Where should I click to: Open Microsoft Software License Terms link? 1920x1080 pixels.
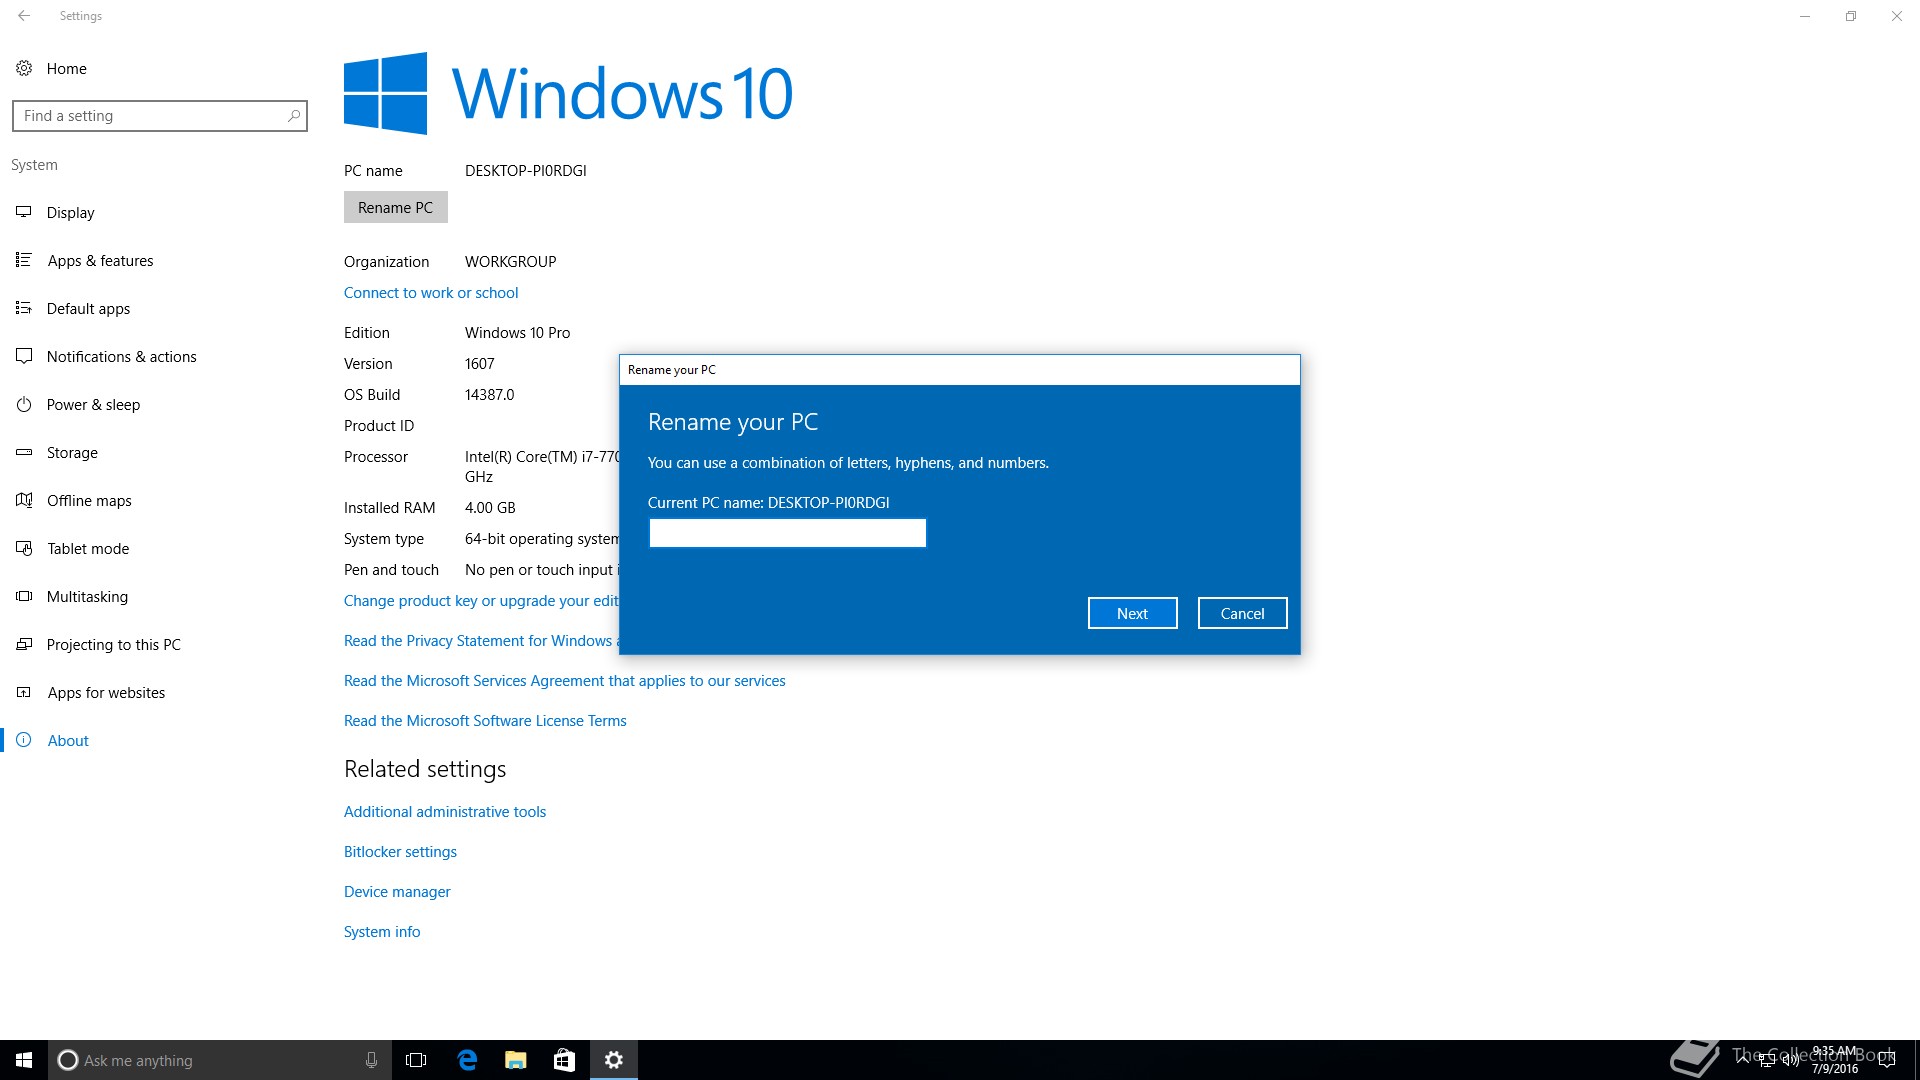485,720
